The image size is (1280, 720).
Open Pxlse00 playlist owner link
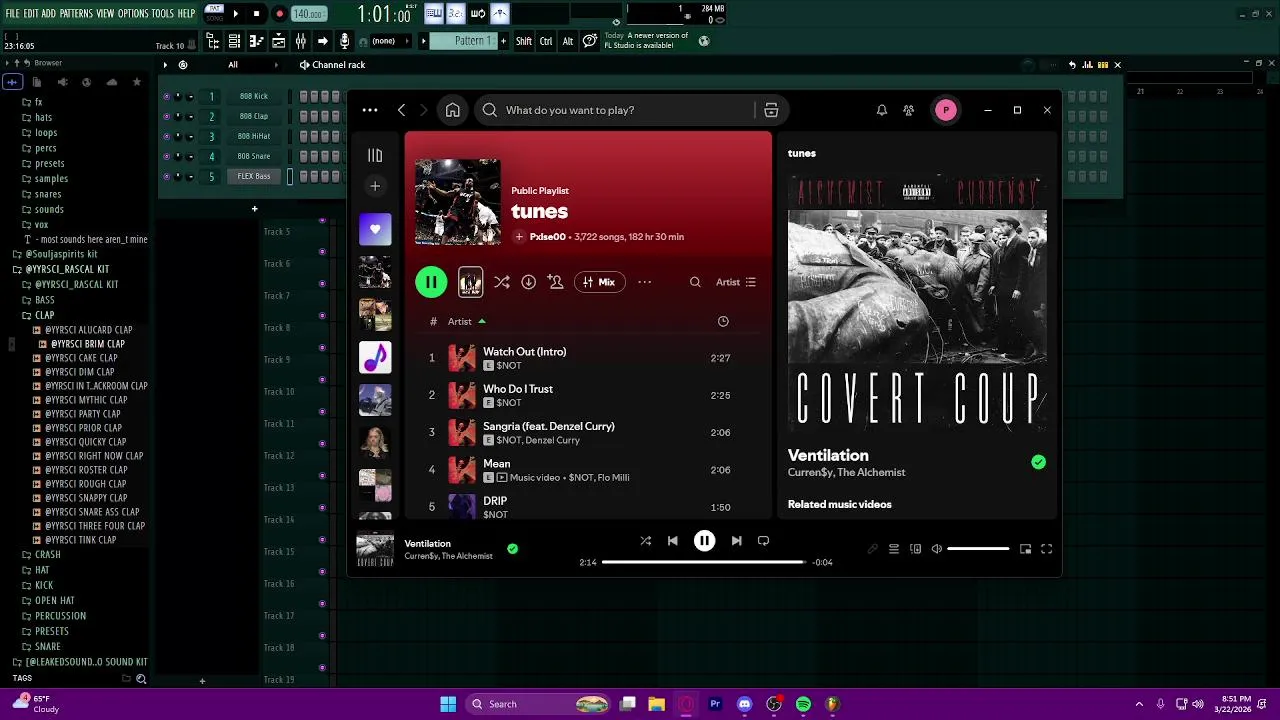pyautogui.click(x=548, y=237)
